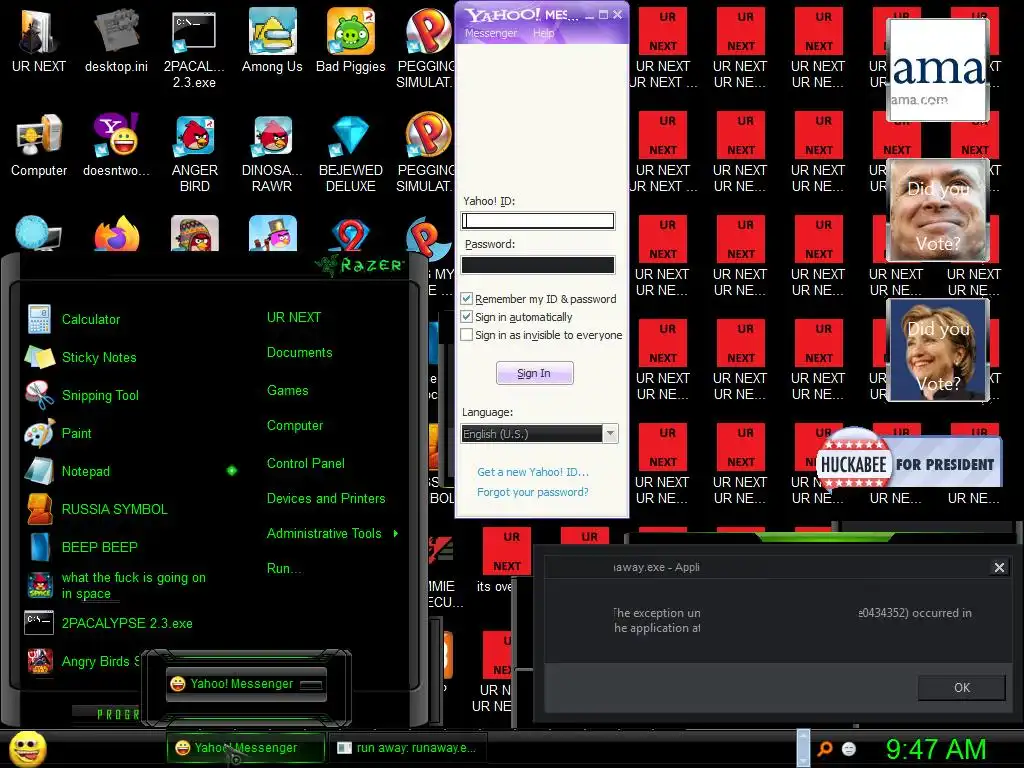
Task: Click the BEEP BEEP icon in Start menu
Action: point(39,547)
